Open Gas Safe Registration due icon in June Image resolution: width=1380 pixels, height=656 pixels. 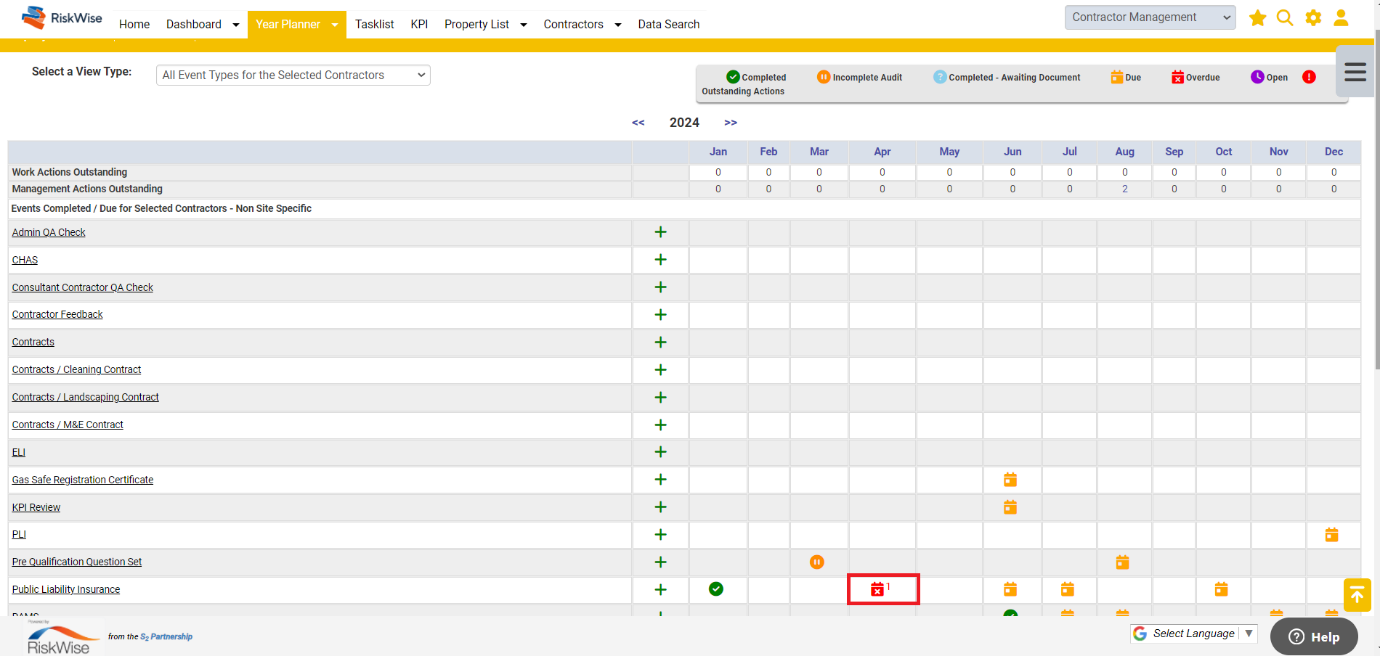click(x=1010, y=480)
